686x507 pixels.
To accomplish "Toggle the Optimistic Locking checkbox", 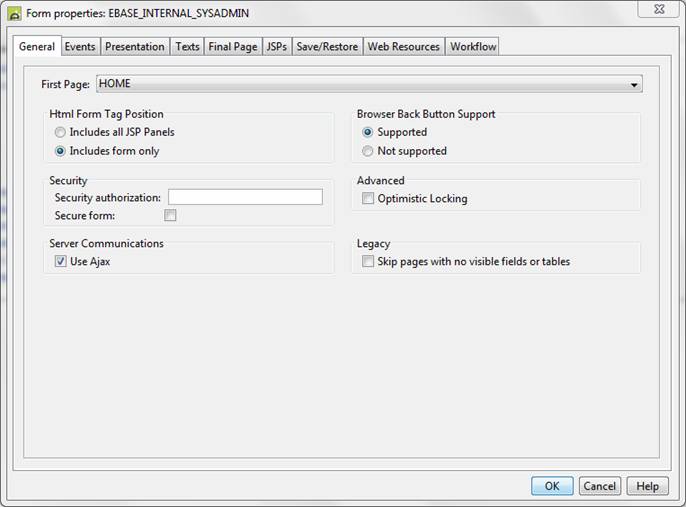I will point(369,199).
